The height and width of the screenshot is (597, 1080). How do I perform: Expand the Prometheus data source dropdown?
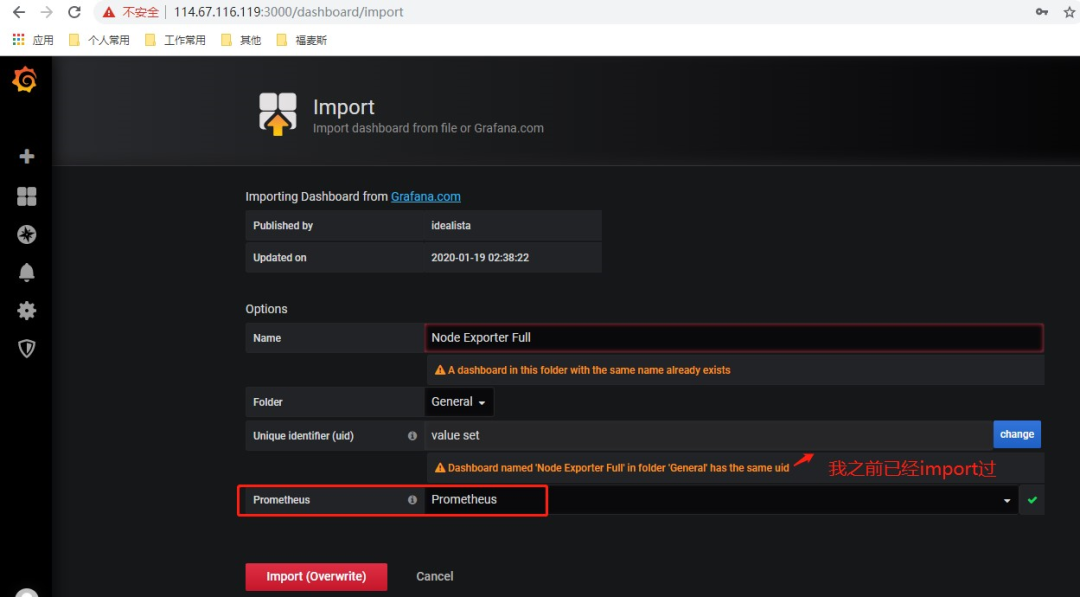(x=721, y=500)
